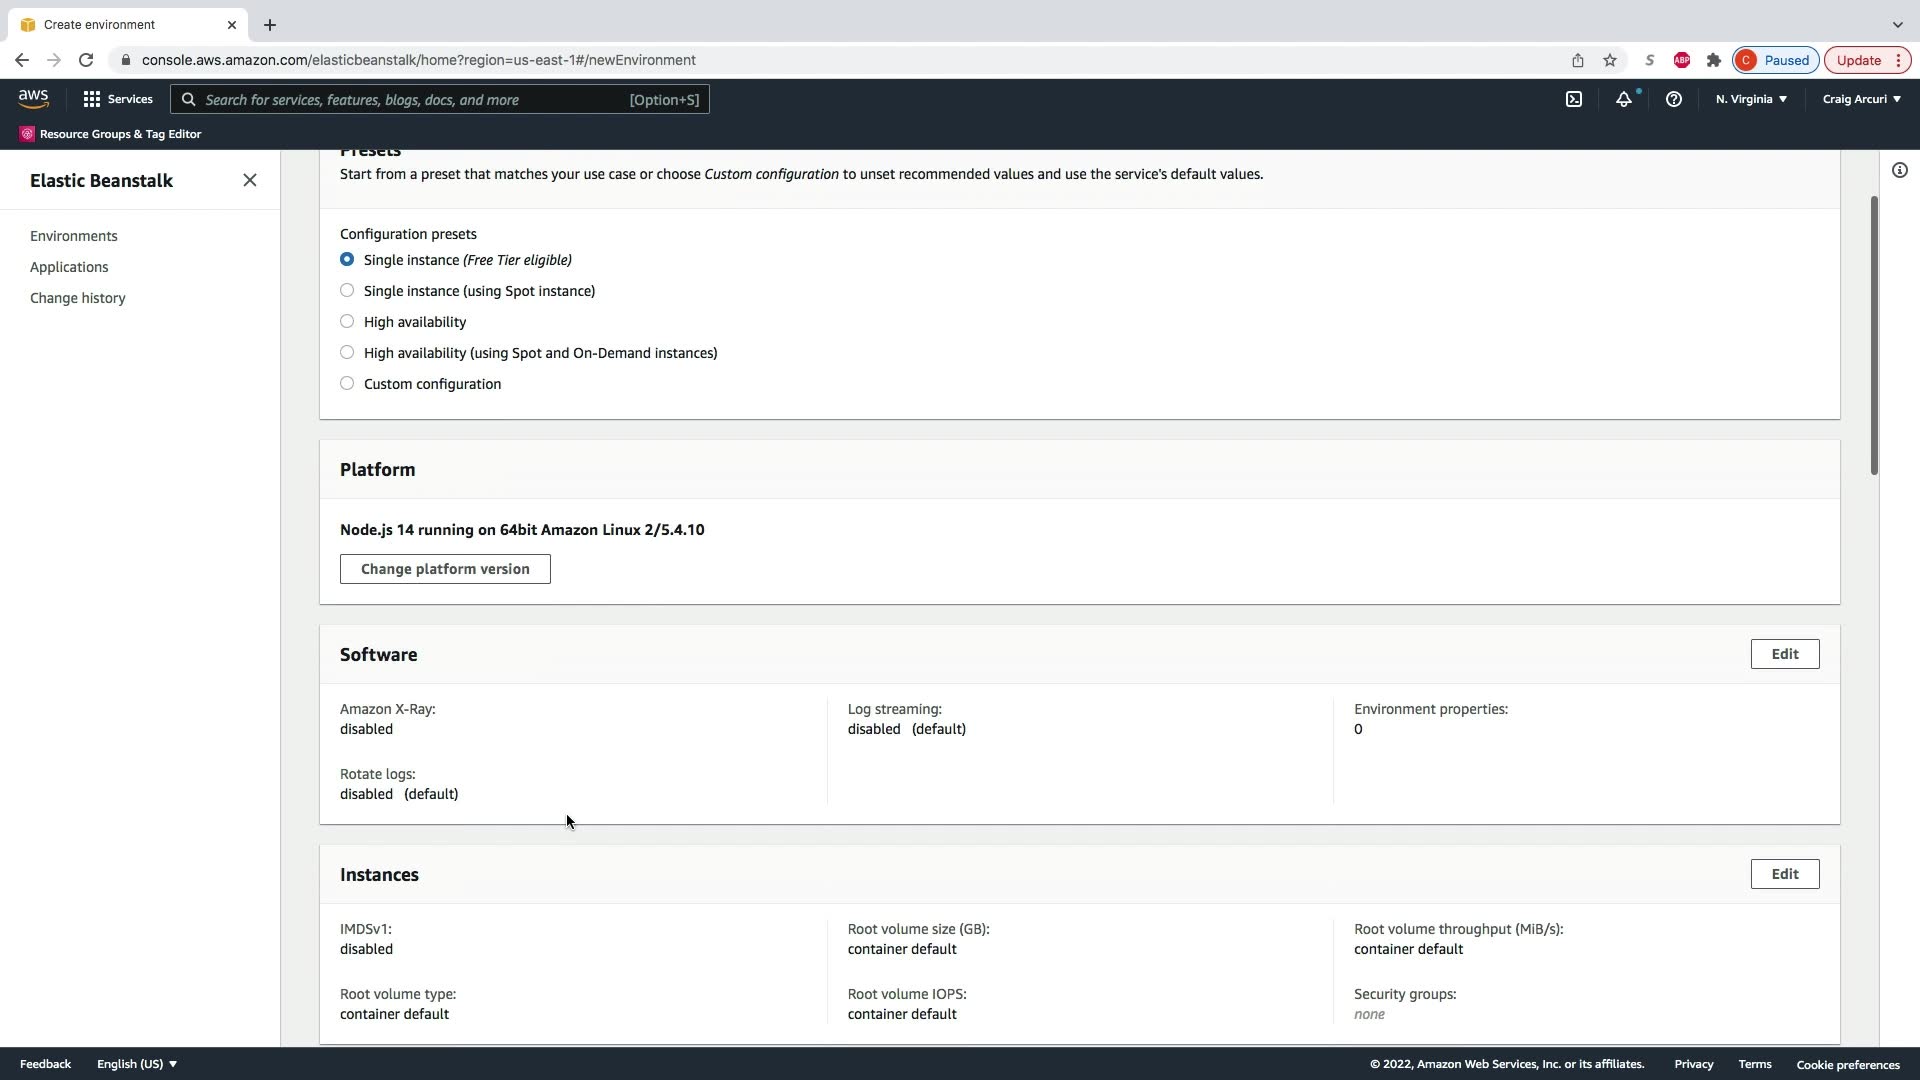Open Change history in sidebar

tap(78, 298)
